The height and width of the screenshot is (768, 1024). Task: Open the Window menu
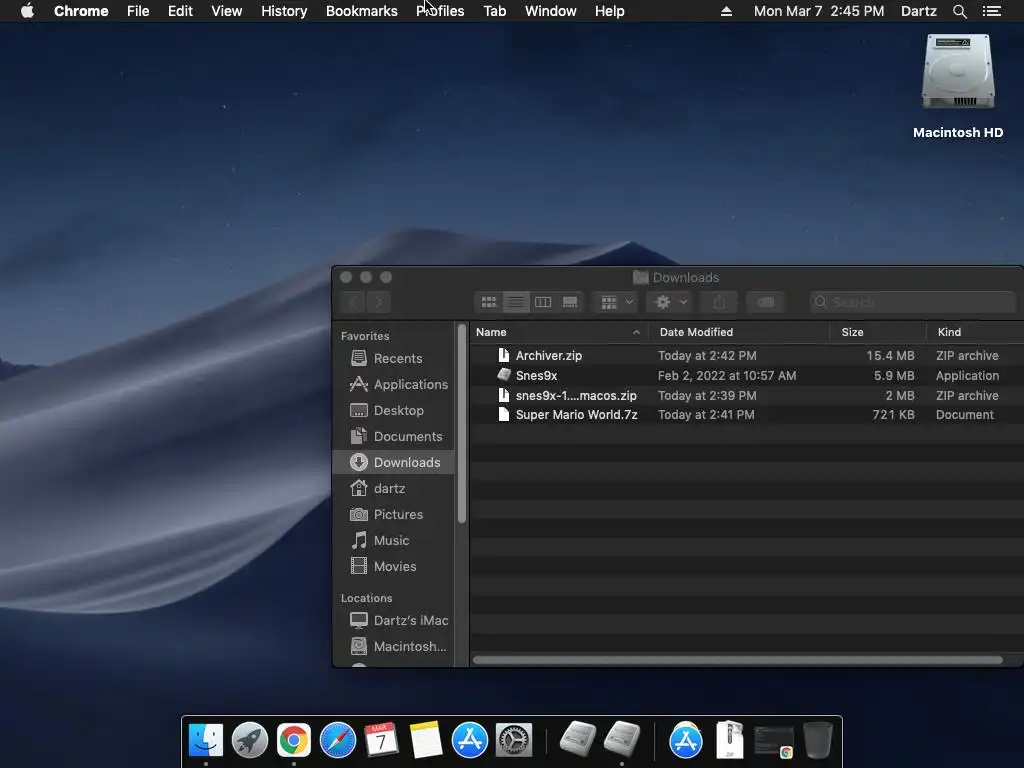(x=551, y=11)
